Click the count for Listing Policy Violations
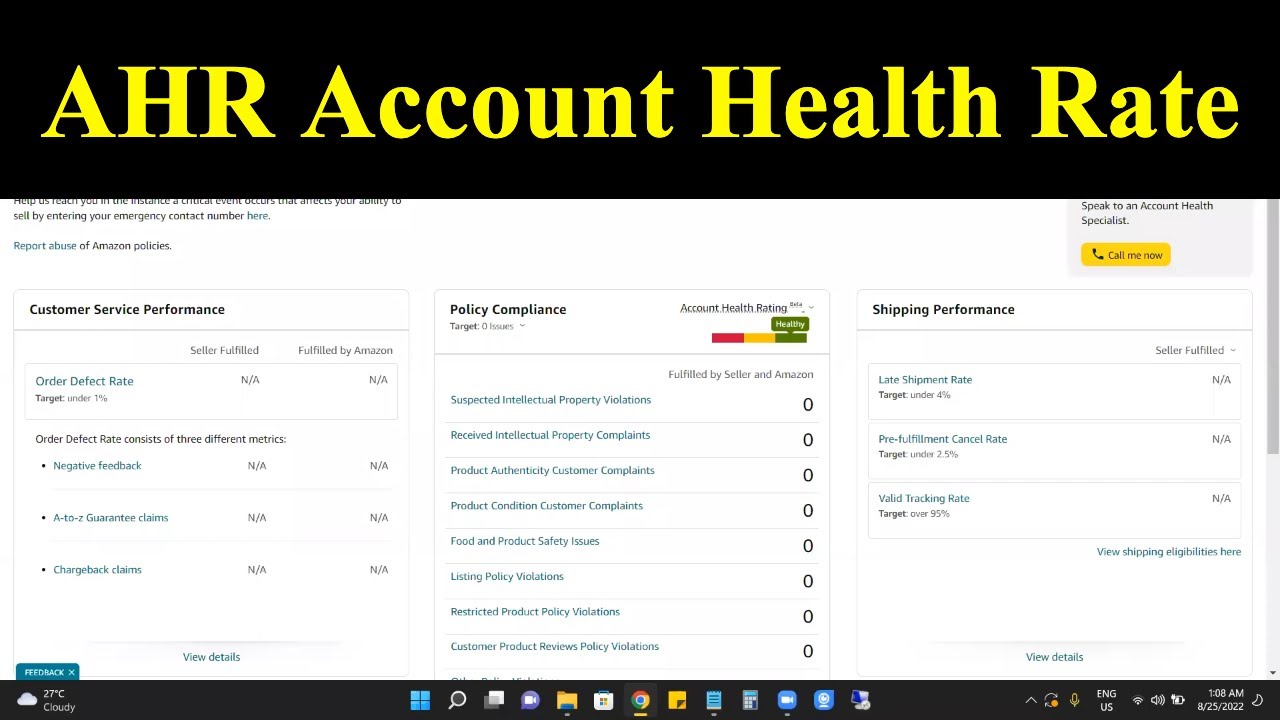Viewport: 1280px width, 720px height. pyautogui.click(x=808, y=581)
